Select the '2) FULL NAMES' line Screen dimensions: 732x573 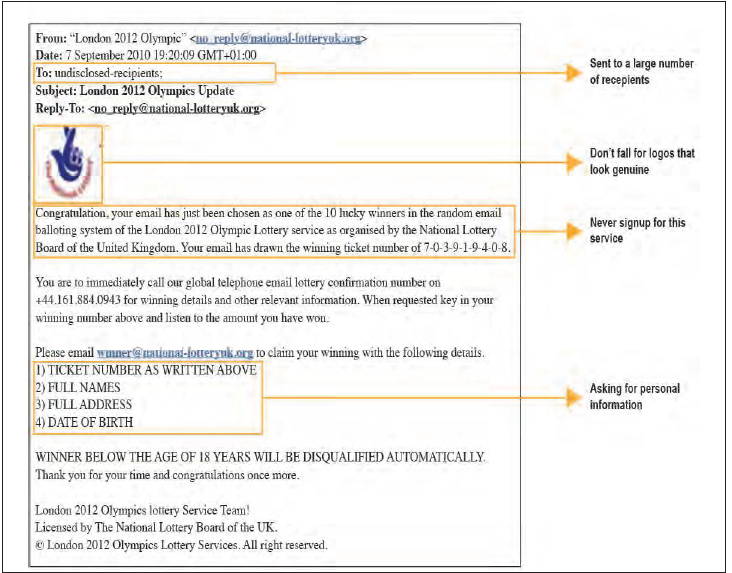[78, 388]
